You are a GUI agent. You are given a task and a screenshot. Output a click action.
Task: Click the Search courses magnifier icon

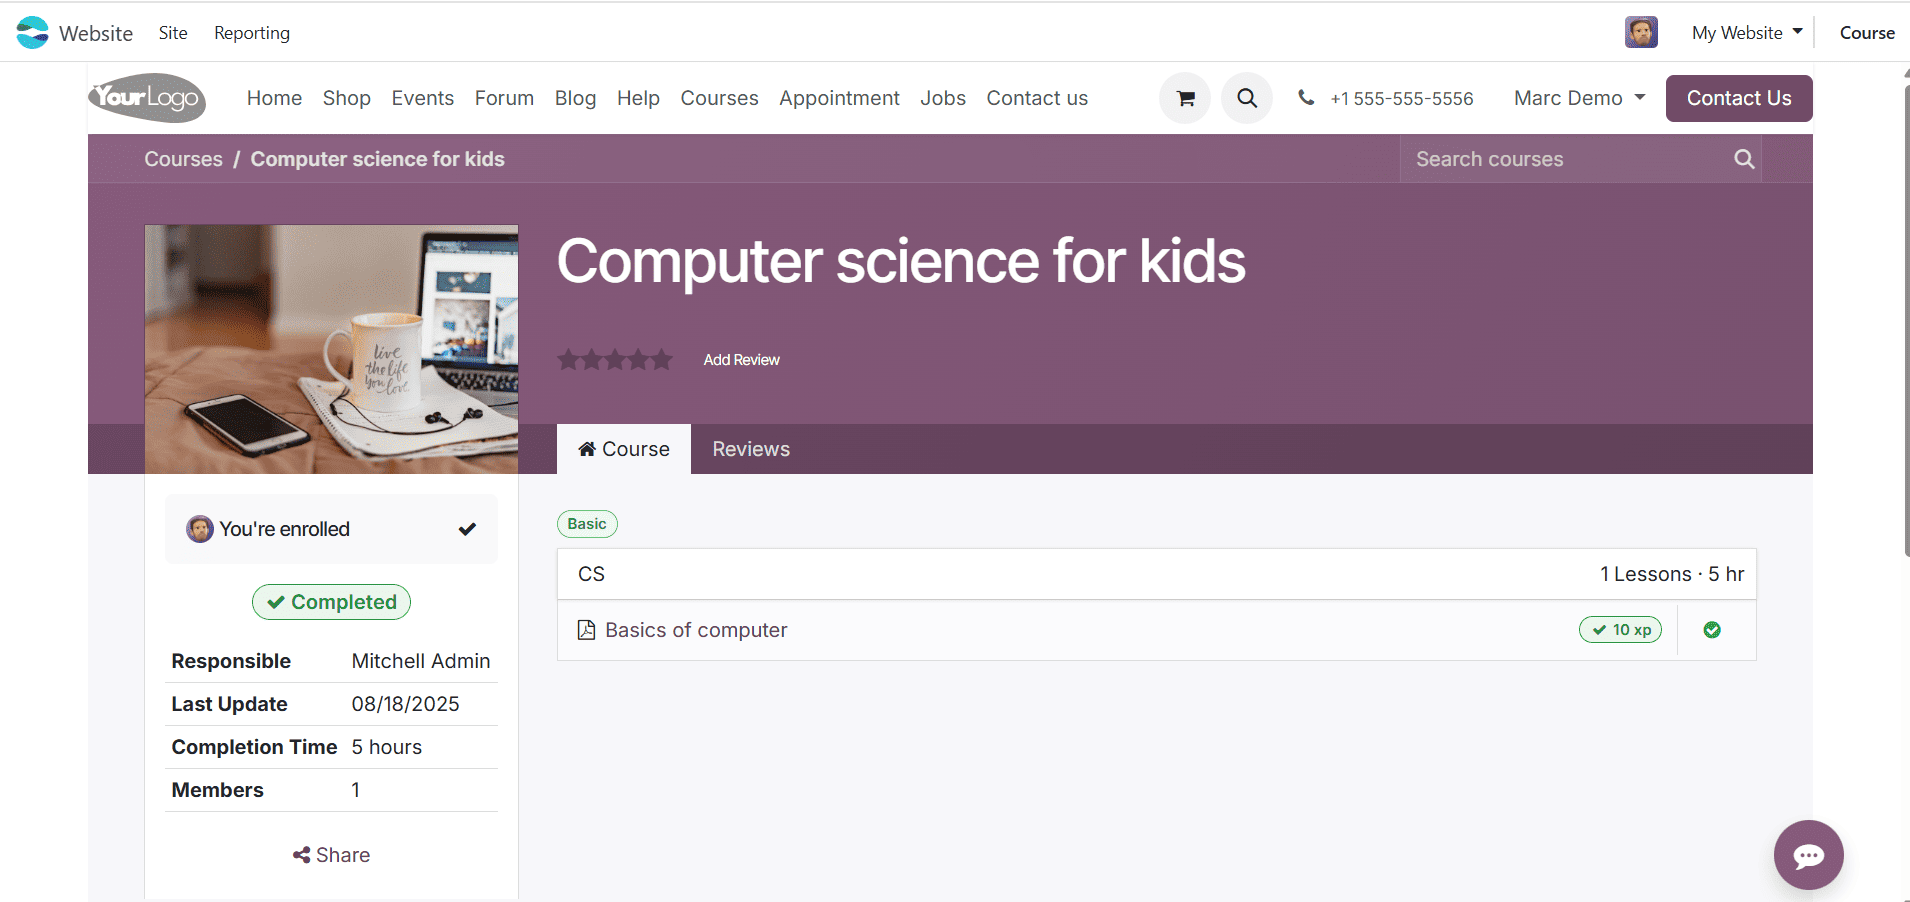point(1744,159)
